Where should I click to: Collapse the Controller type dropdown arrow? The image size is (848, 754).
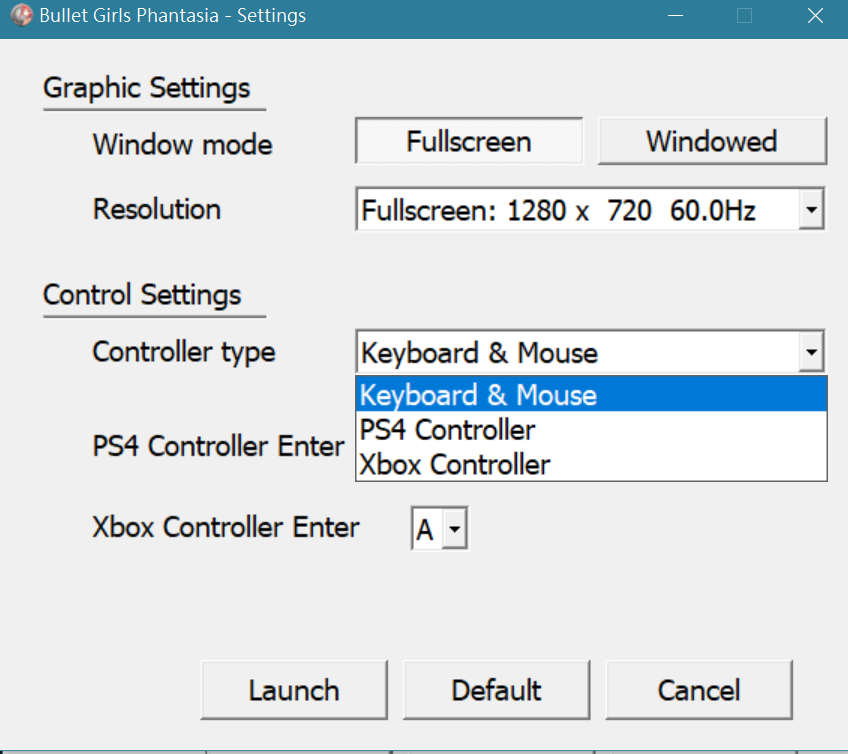812,353
